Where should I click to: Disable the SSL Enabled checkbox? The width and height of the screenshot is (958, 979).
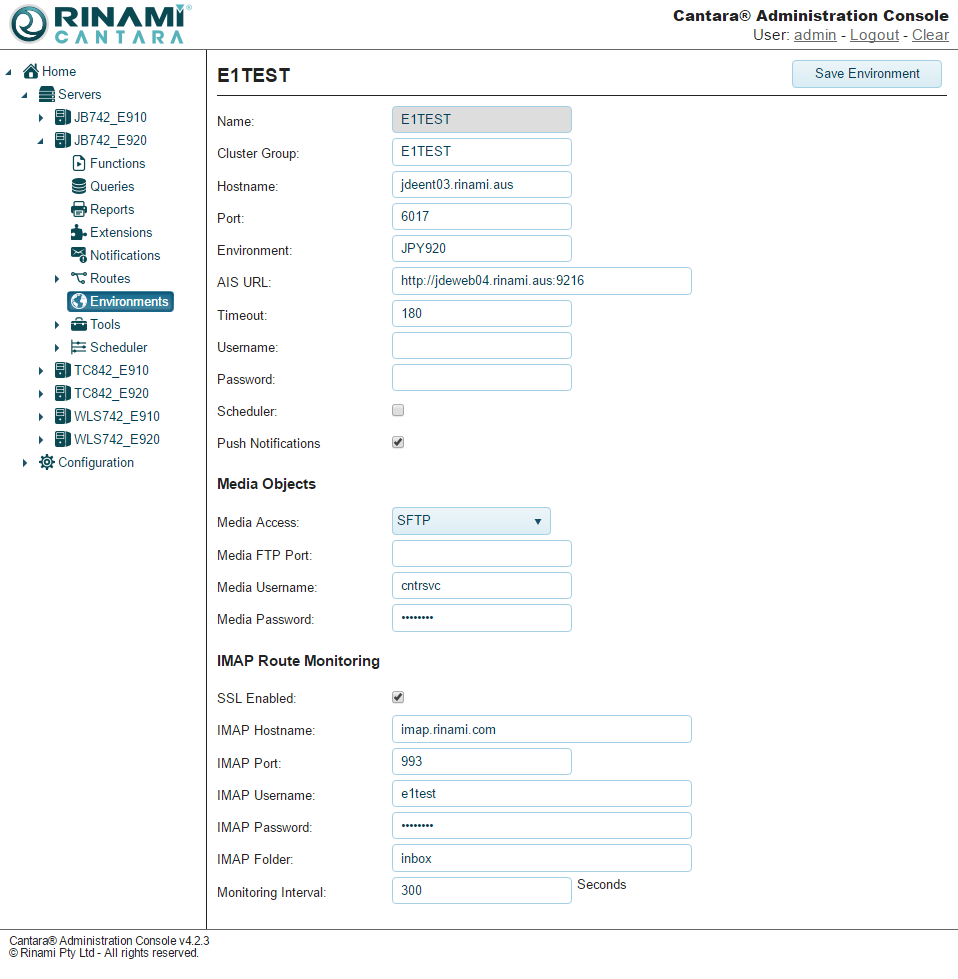click(x=398, y=697)
